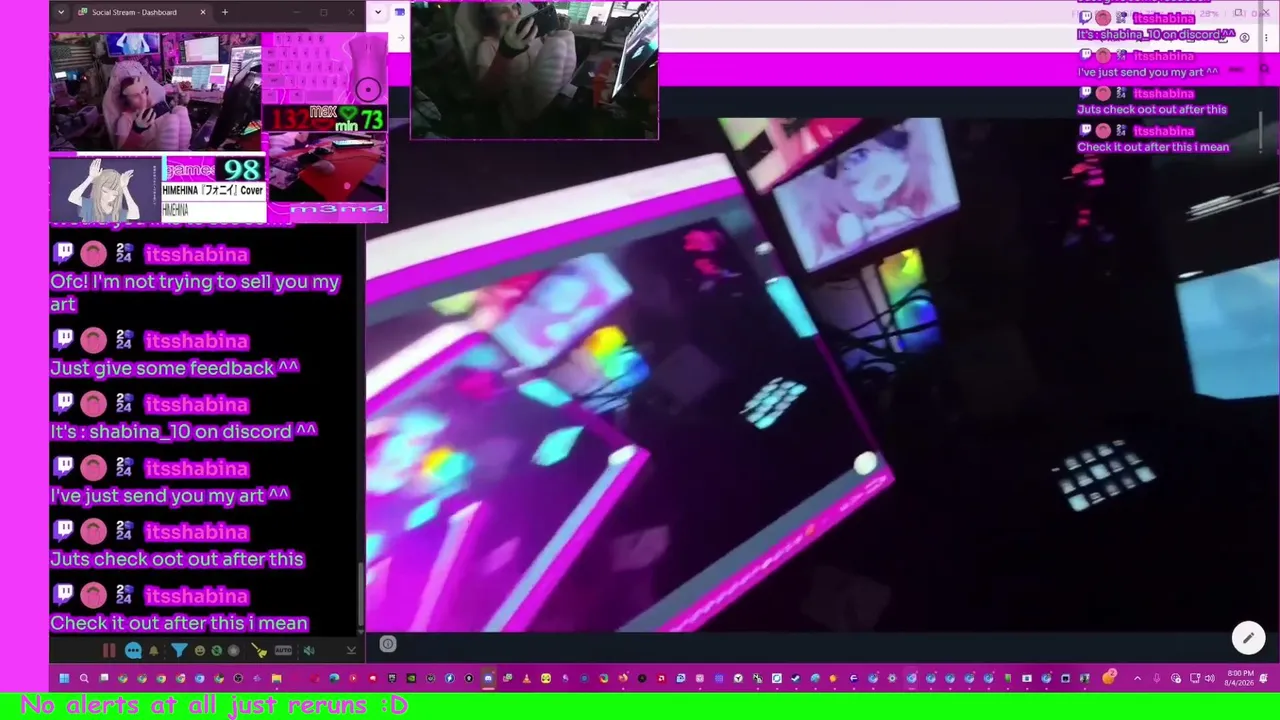Click the smiley face emoji icon
Image resolution: width=1280 pixels, height=720 pixels.
pos(200,651)
